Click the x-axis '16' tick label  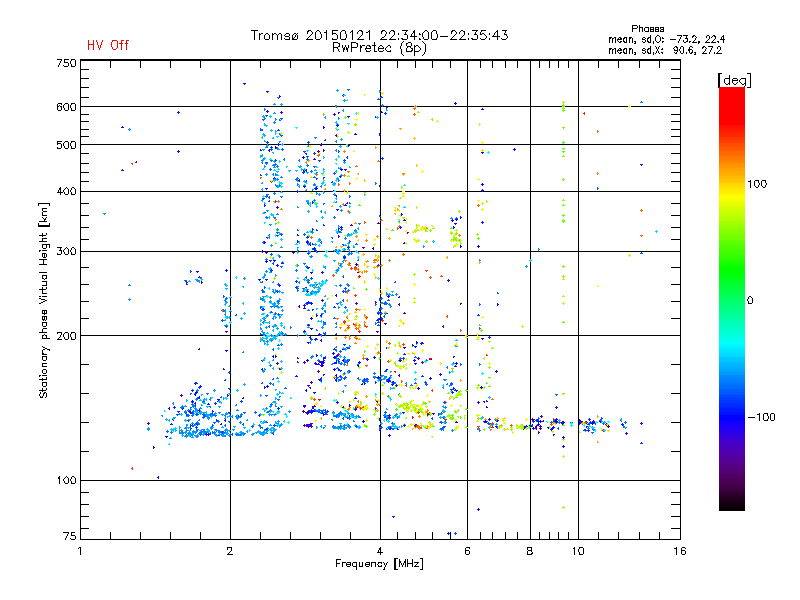point(680,551)
